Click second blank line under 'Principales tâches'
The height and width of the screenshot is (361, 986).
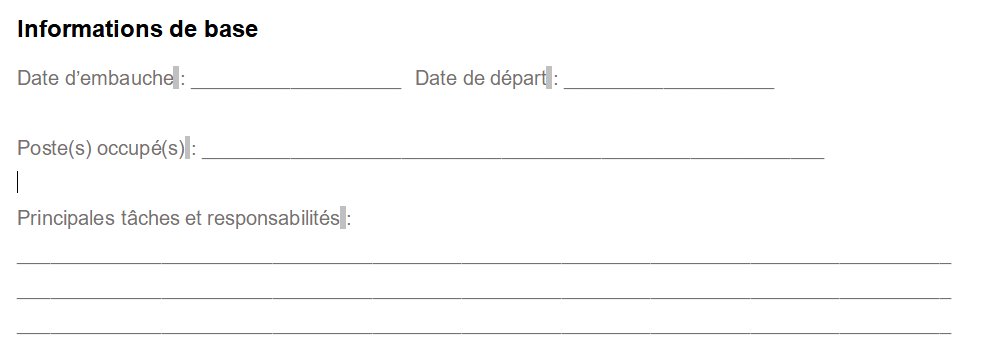tap(484, 296)
